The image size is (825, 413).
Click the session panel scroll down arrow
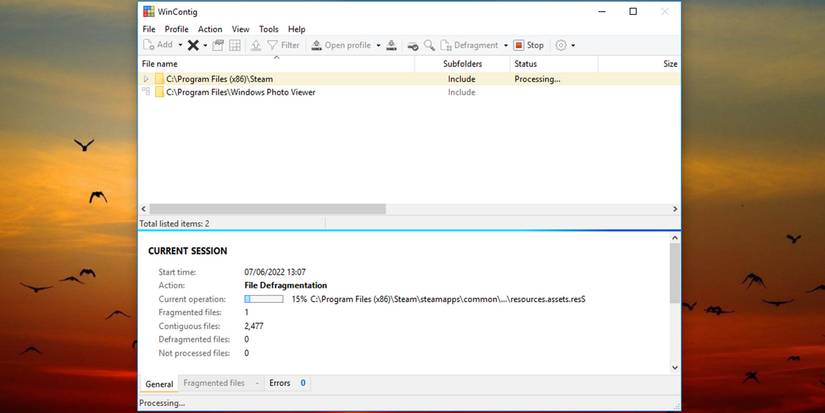point(675,368)
